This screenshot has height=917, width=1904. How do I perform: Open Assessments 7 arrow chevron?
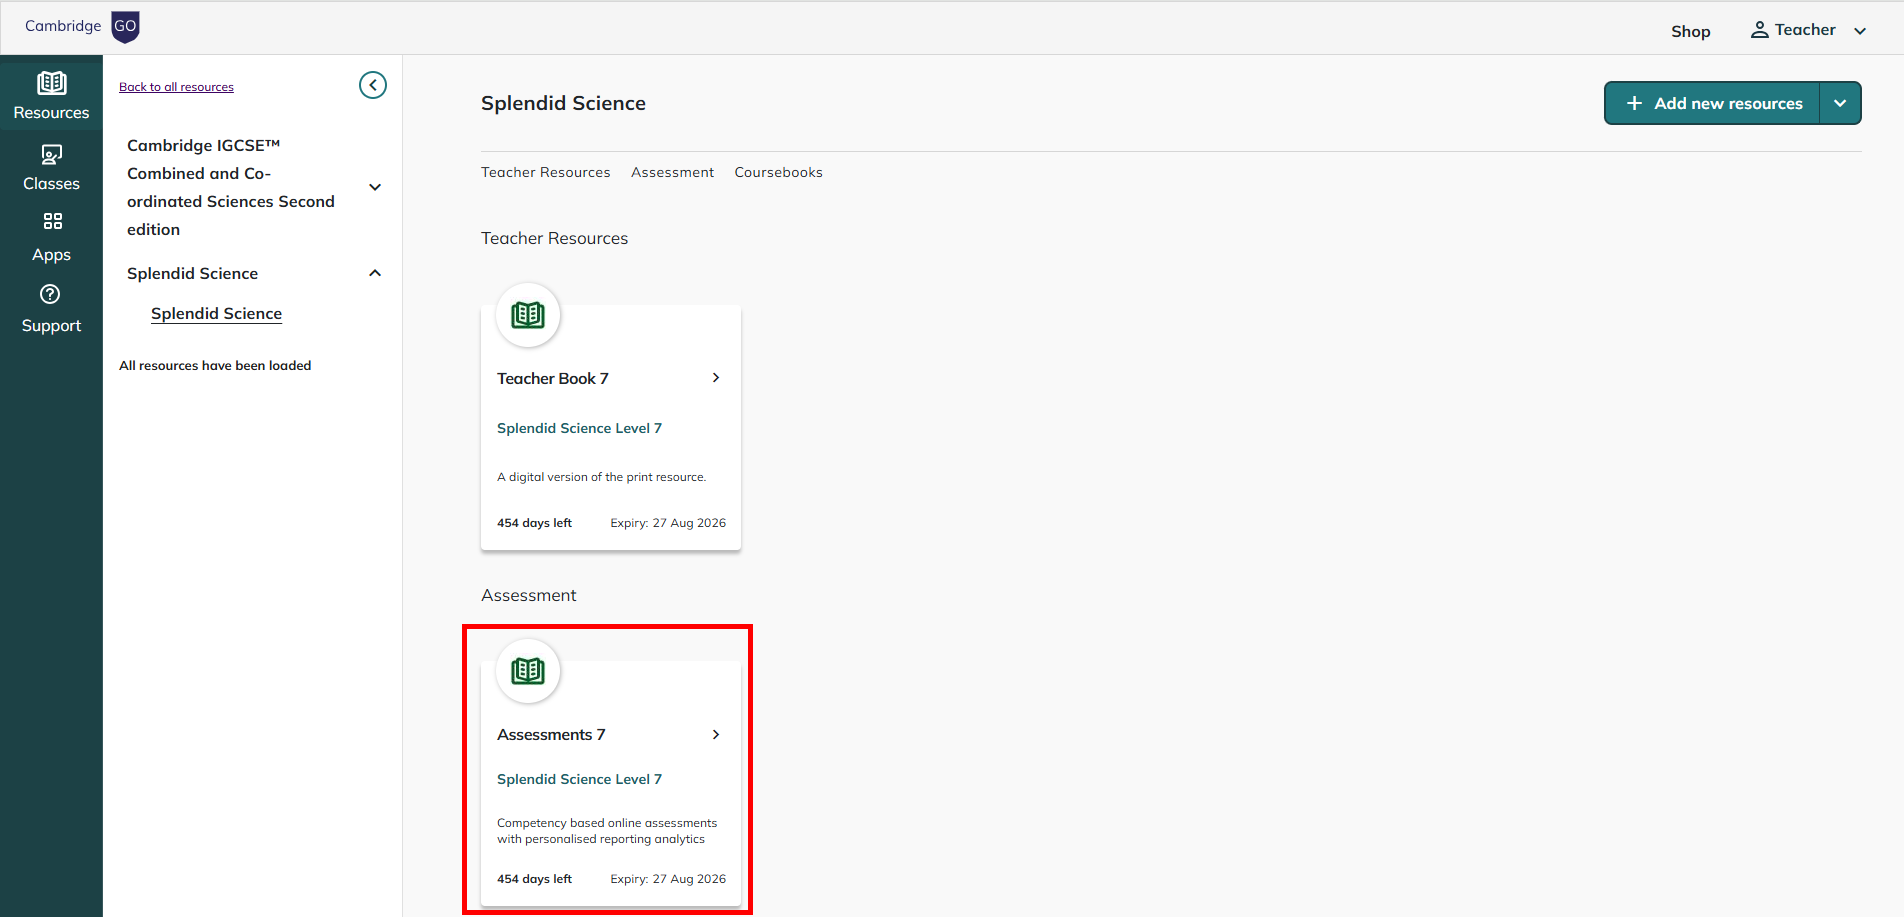pos(716,735)
